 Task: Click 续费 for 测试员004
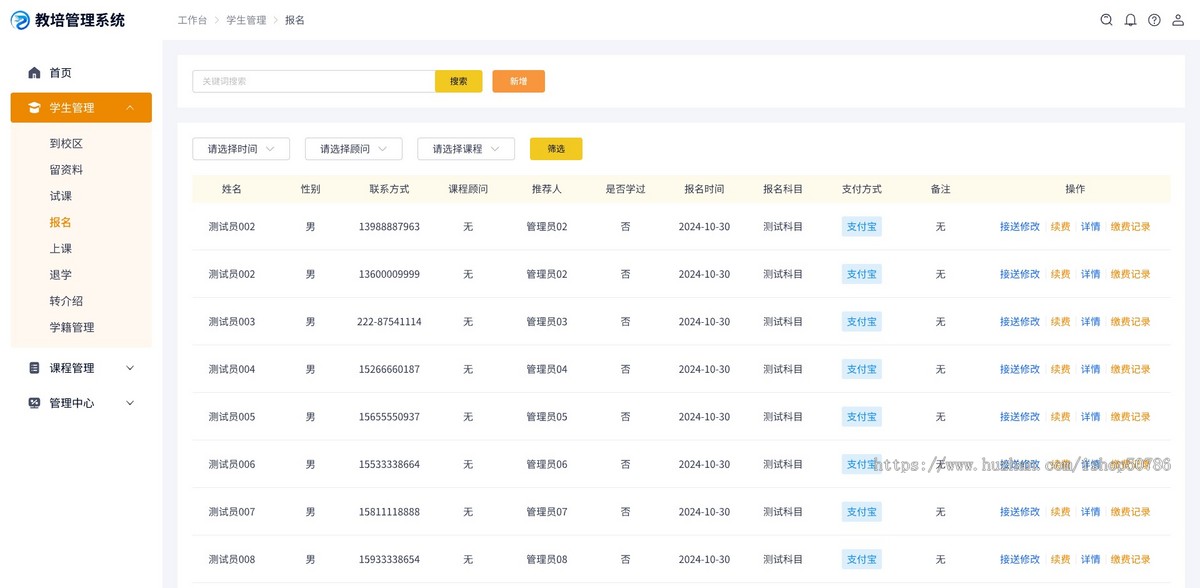tap(1060, 369)
